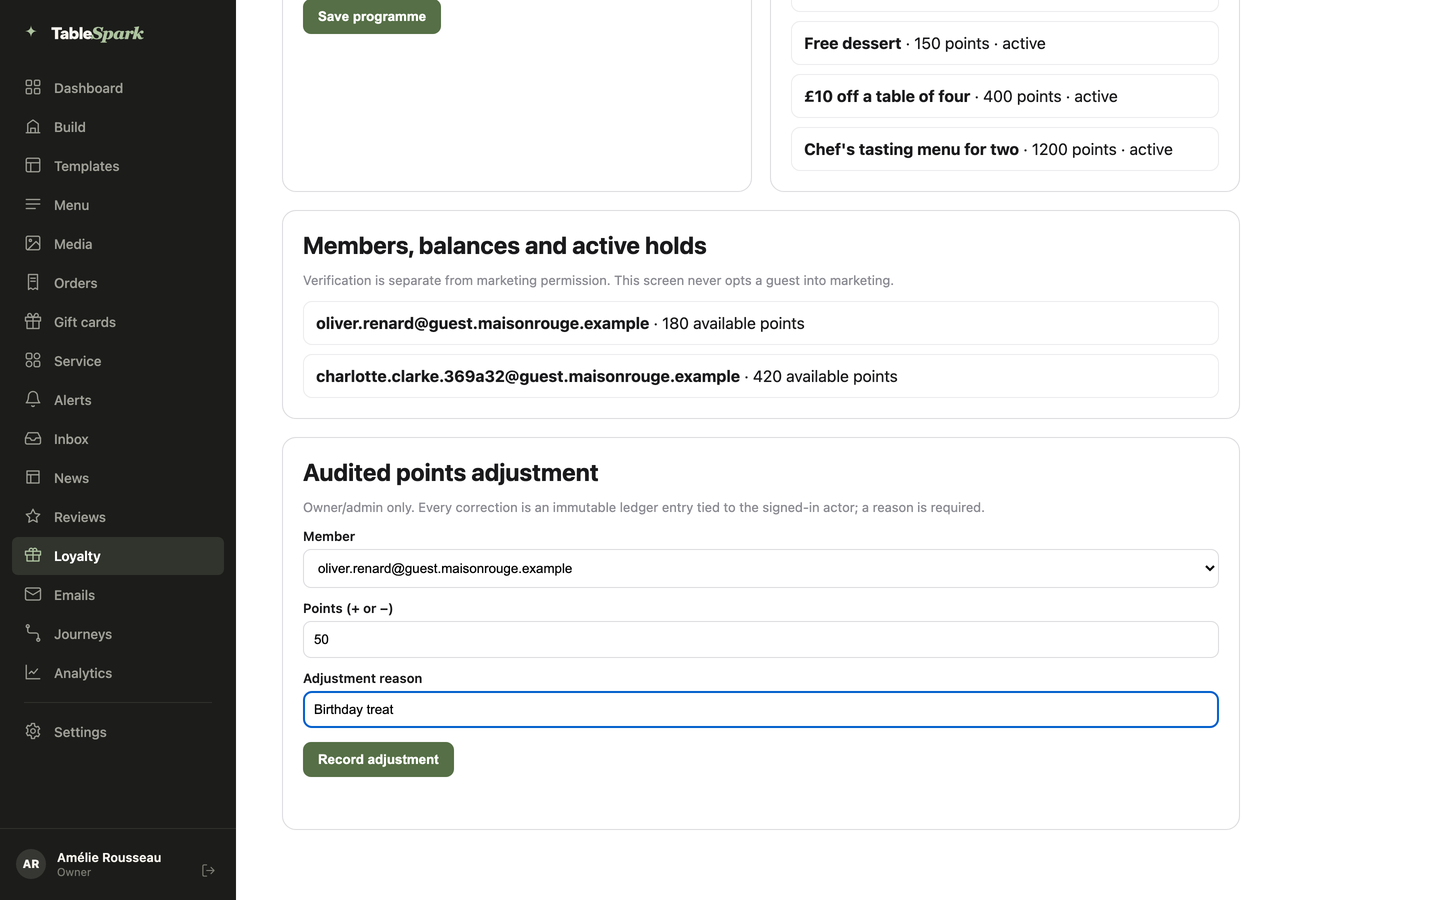
Task: Open the Amélie Rousseau profile name
Action: click(109, 857)
